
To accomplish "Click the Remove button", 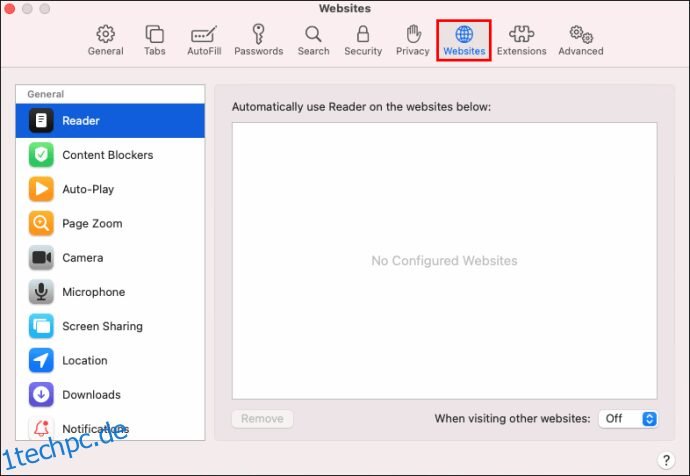I will 262,418.
